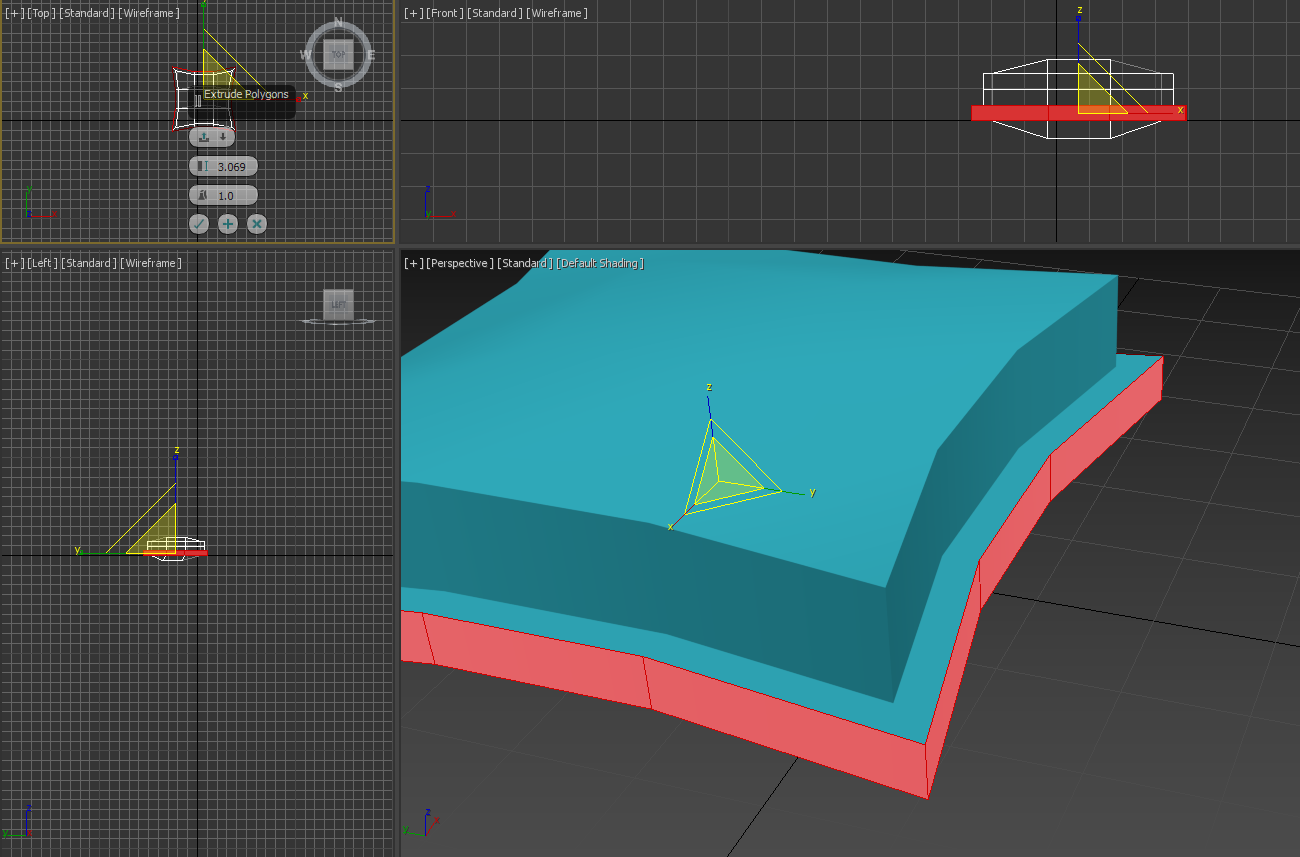The height and width of the screenshot is (857, 1300).
Task: Open extrusion type dropdown arrow in caddy
Action: tap(223, 137)
